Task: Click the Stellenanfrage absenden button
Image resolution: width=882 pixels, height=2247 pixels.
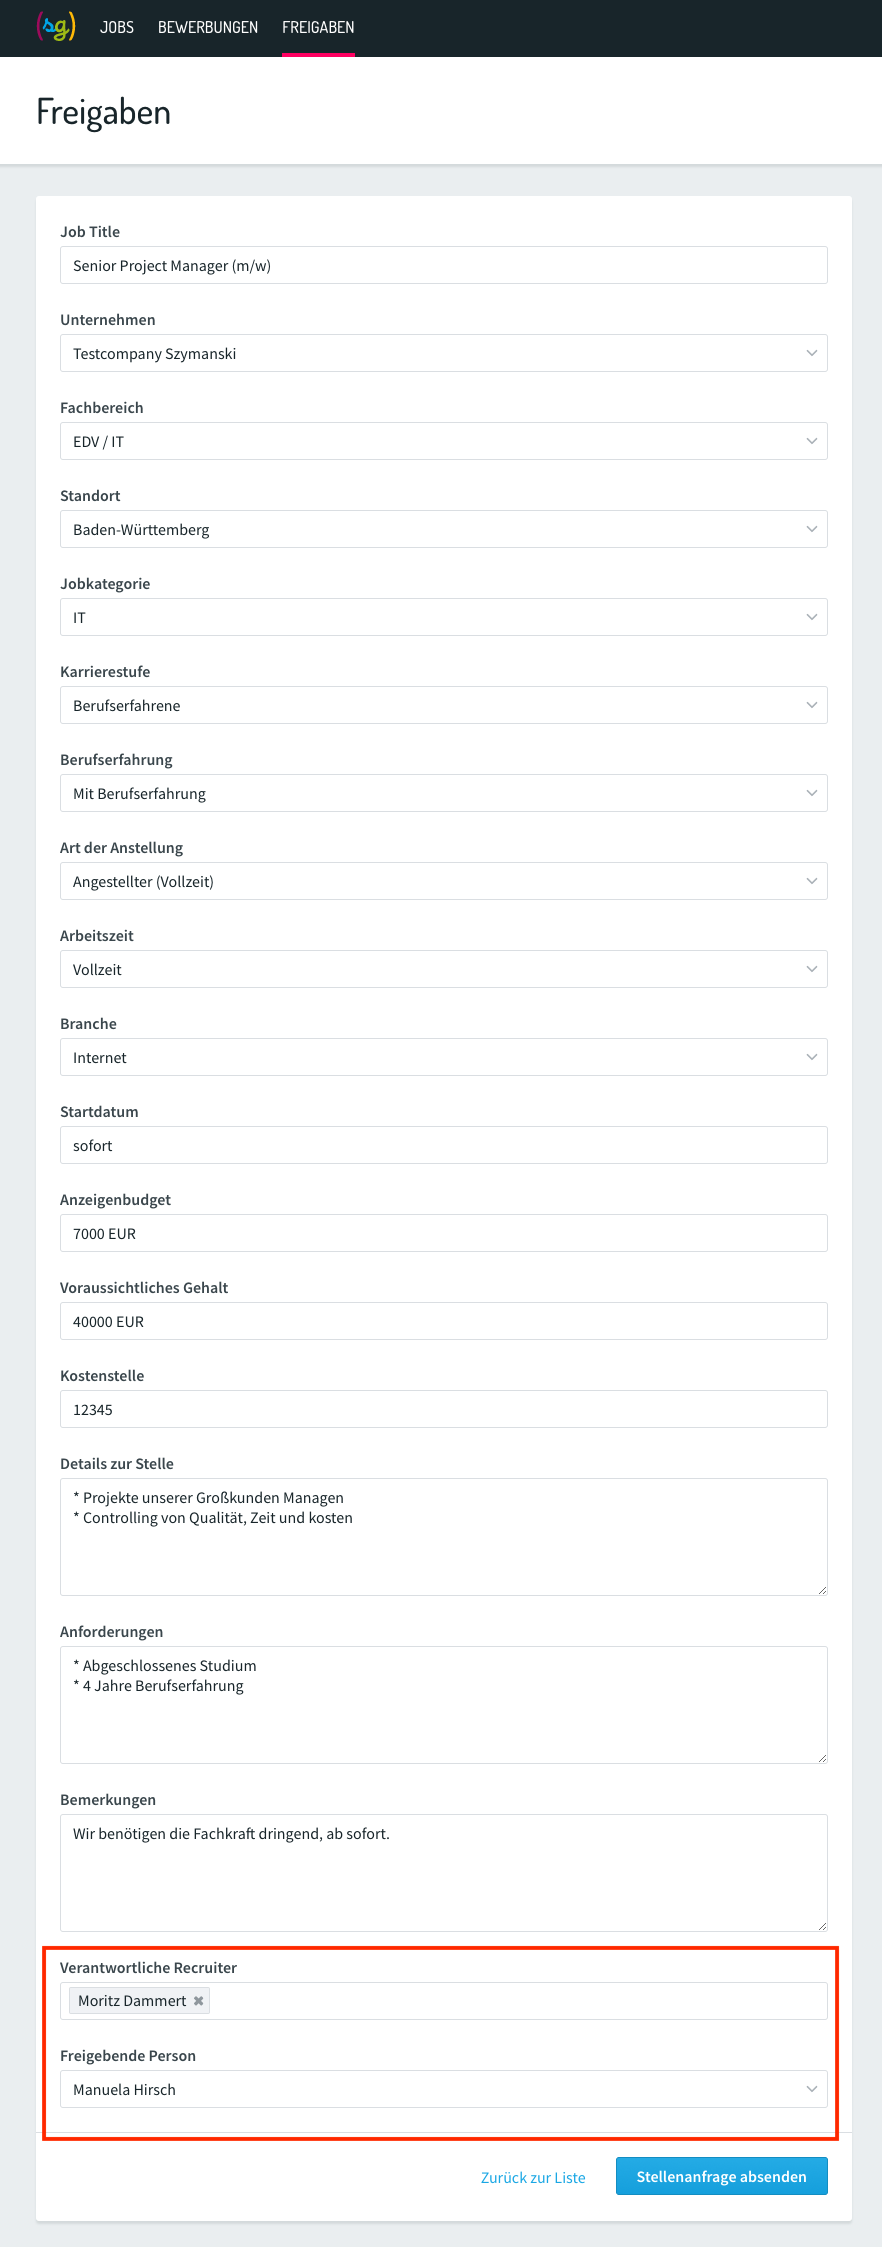Action: click(722, 2176)
